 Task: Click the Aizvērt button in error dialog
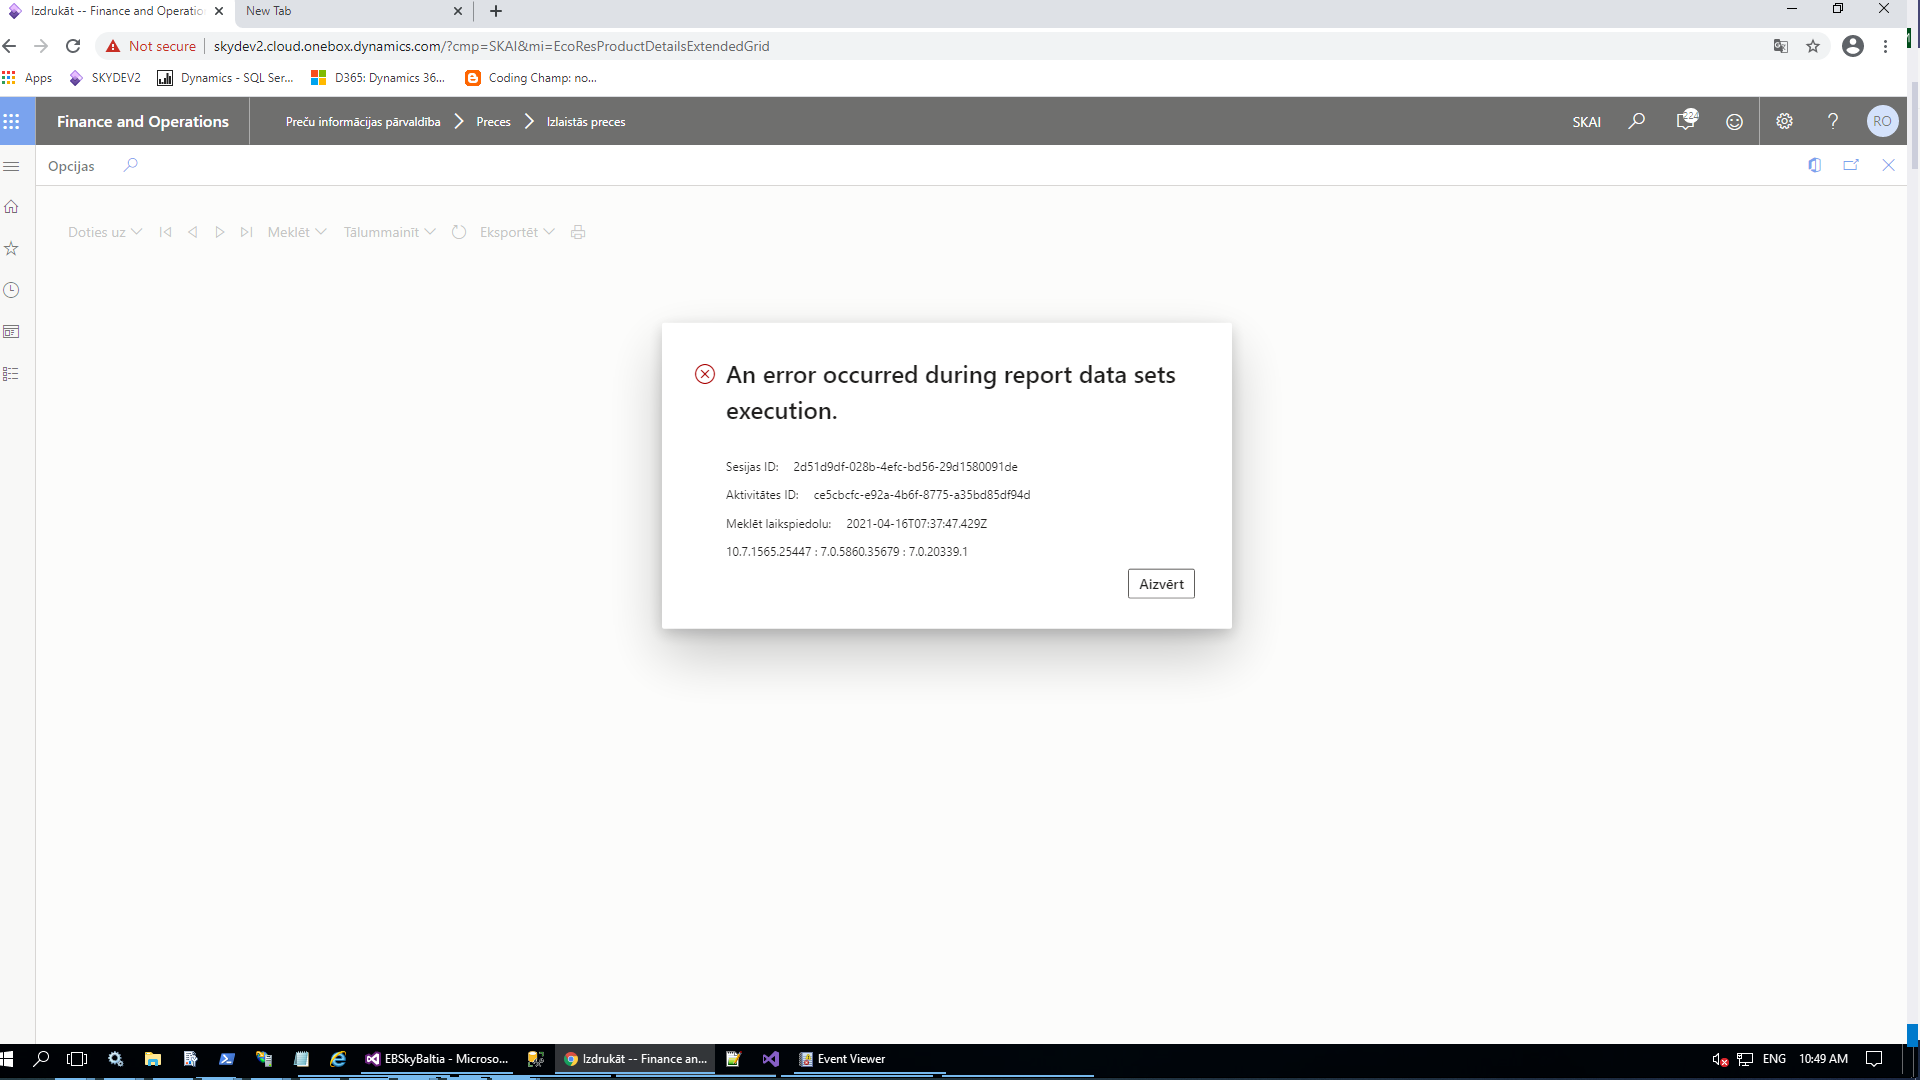click(x=1160, y=584)
